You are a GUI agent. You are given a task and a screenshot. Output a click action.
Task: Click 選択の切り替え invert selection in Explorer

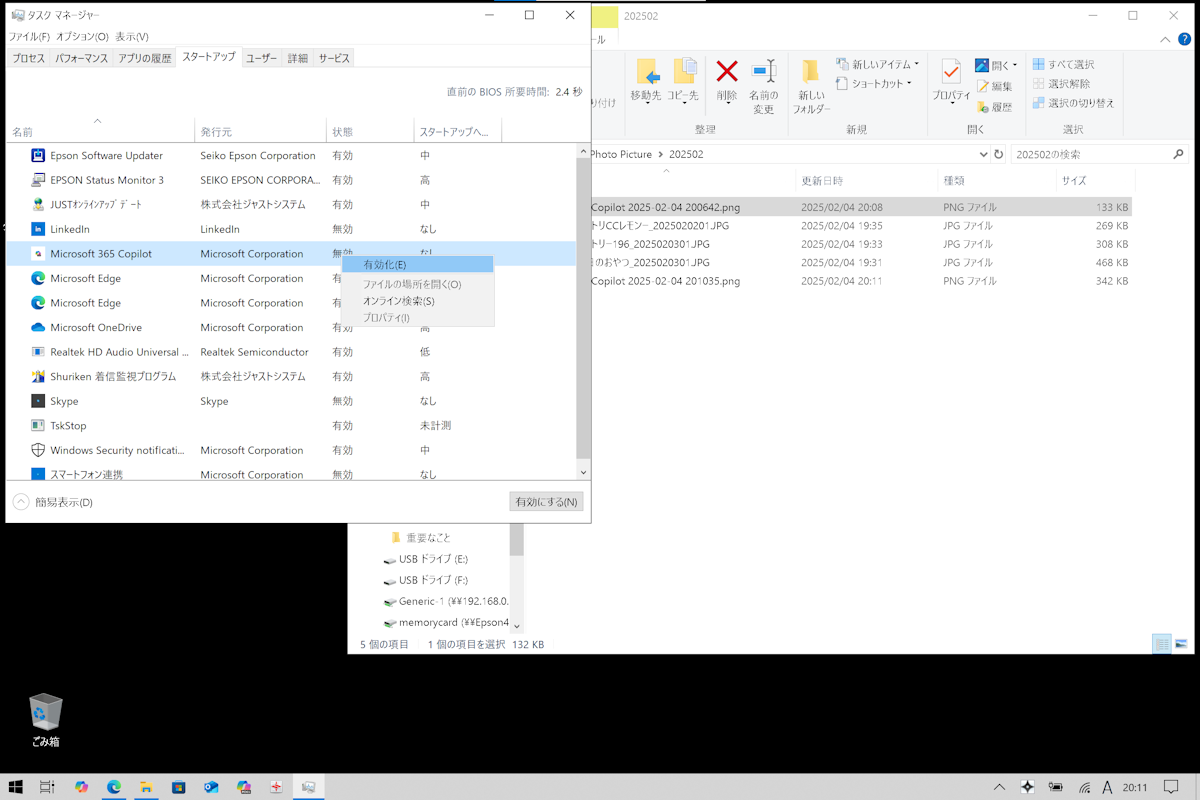point(1073,103)
